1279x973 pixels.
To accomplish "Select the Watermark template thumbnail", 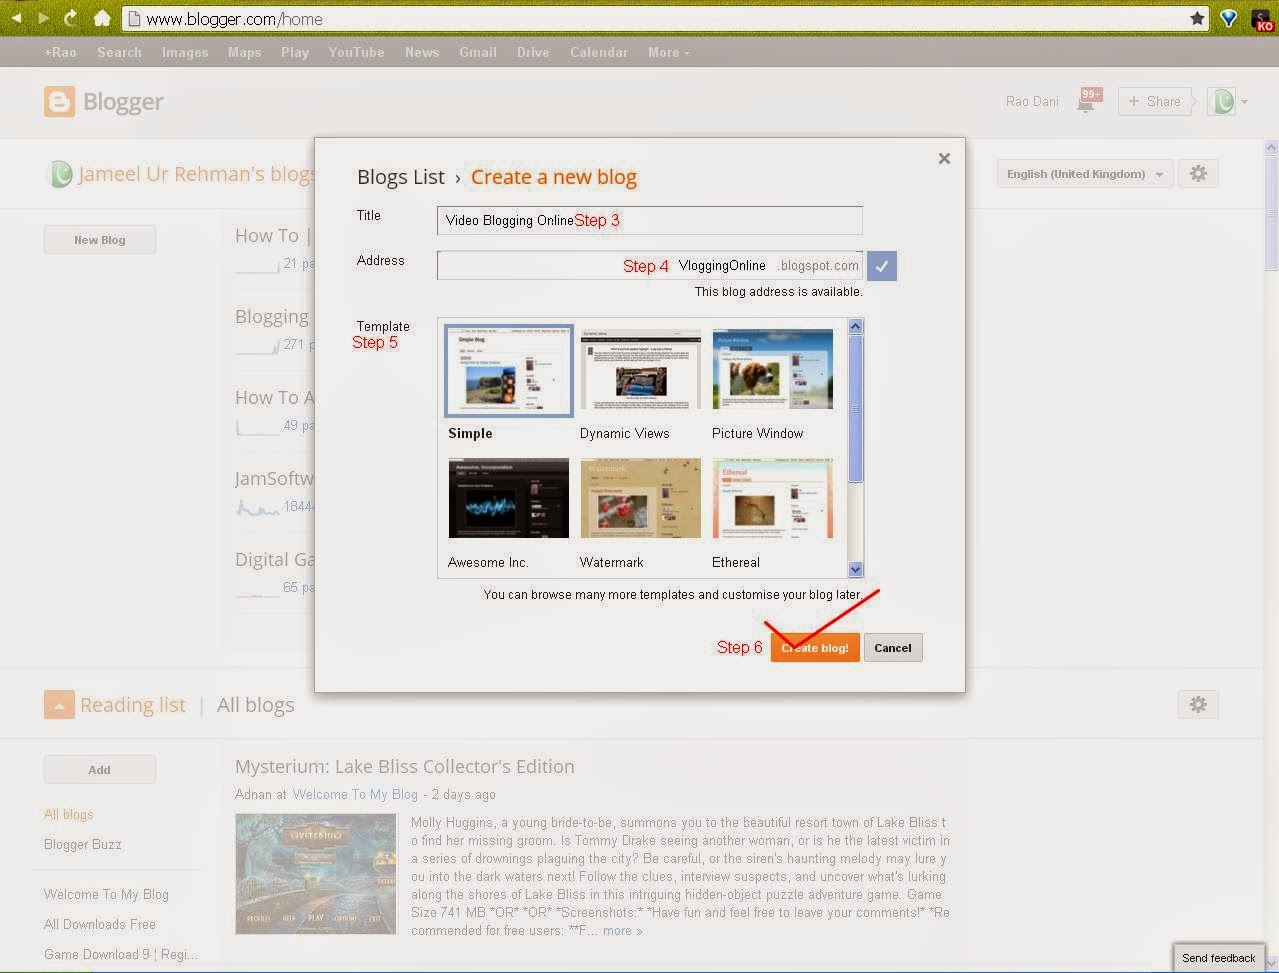I will tap(640, 498).
